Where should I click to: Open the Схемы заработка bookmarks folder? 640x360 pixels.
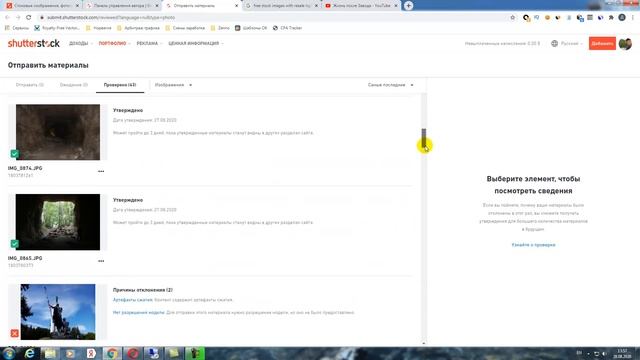185,28
